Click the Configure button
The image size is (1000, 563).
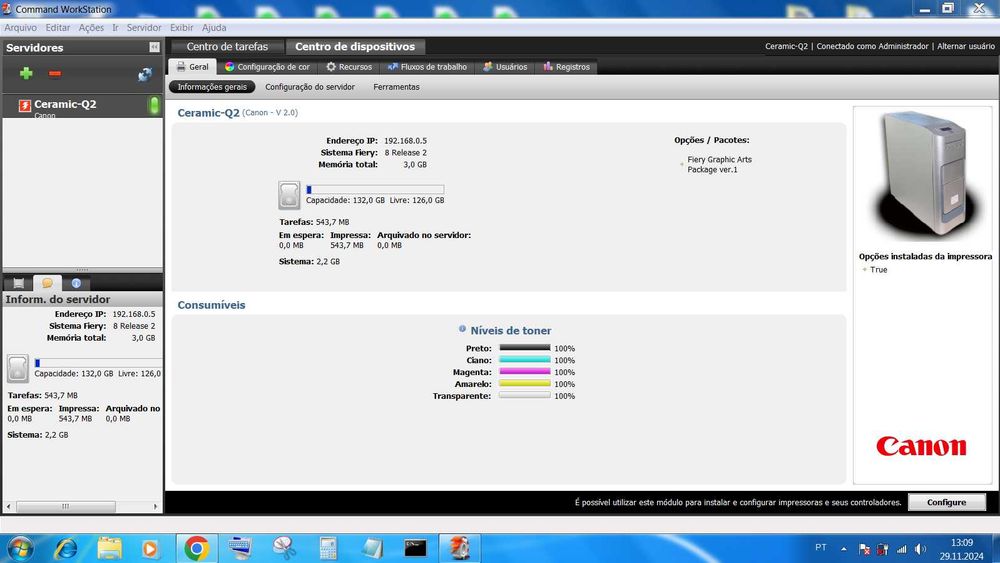click(946, 502)
